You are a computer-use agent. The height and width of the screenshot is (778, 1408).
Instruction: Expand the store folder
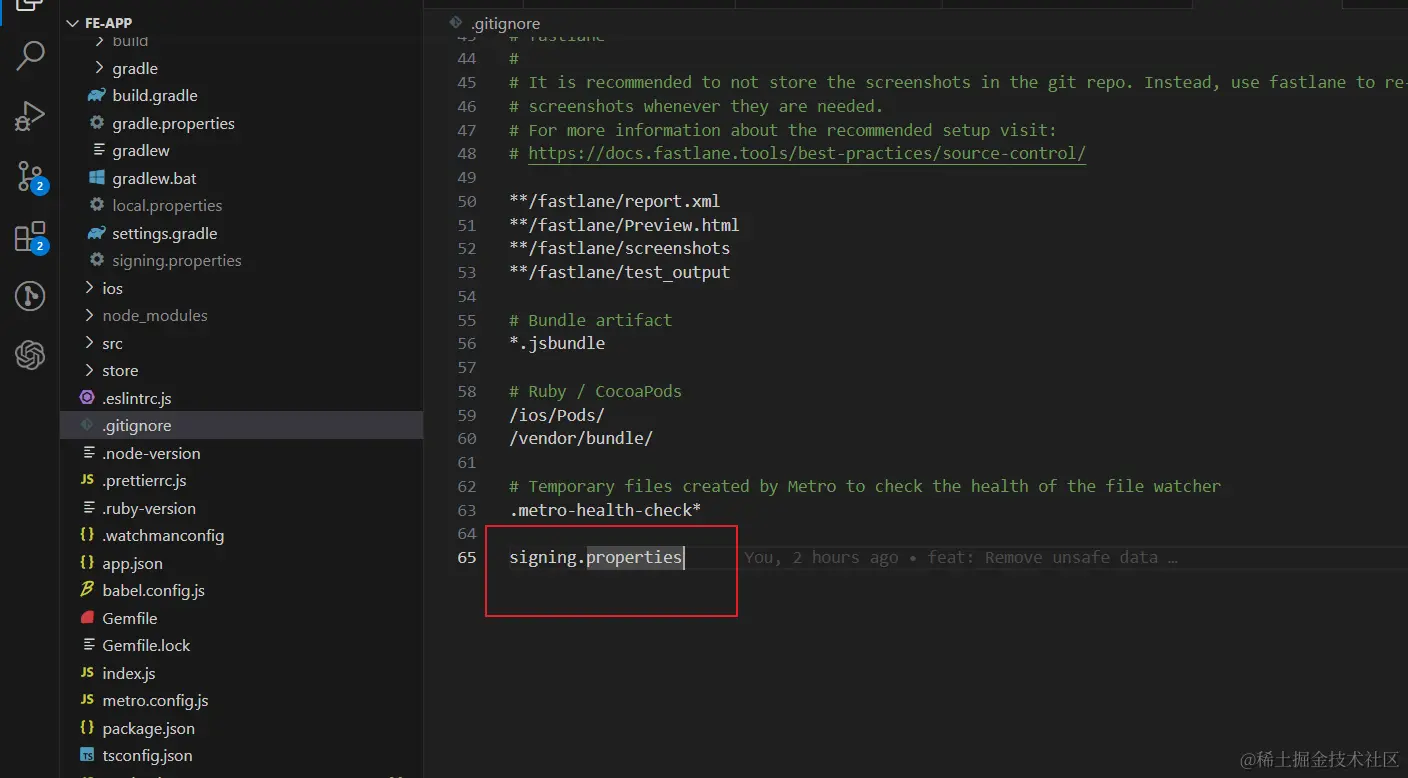pos(89,370)
